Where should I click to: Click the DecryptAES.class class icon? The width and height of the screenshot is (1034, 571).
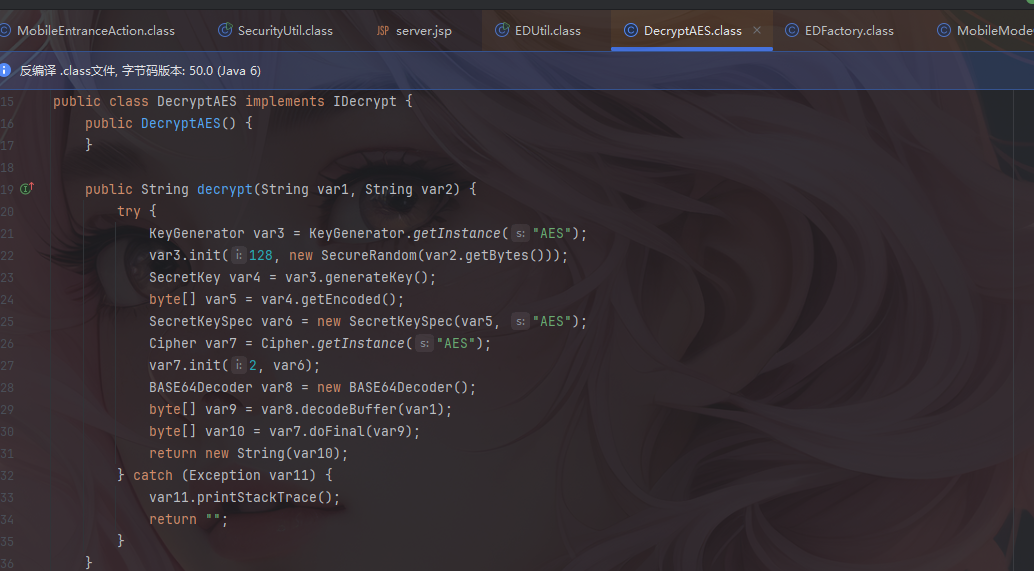coord(630,30)
